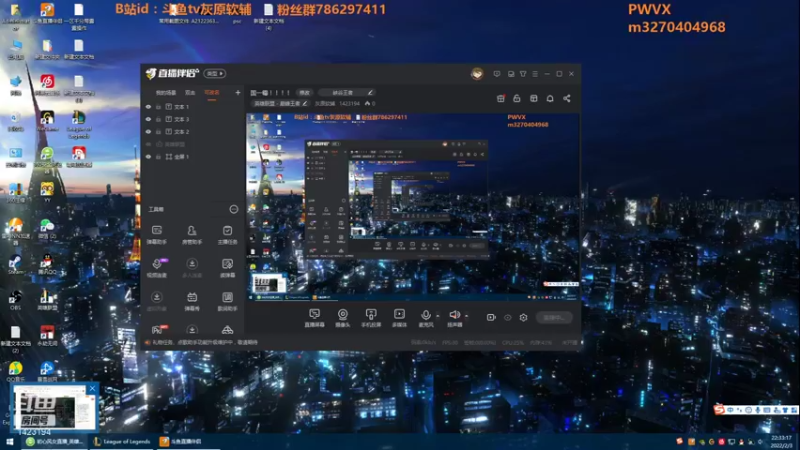The image size is (800, 450).
Task: Switch to the first scene tab
Action: [x=166, y=93]
